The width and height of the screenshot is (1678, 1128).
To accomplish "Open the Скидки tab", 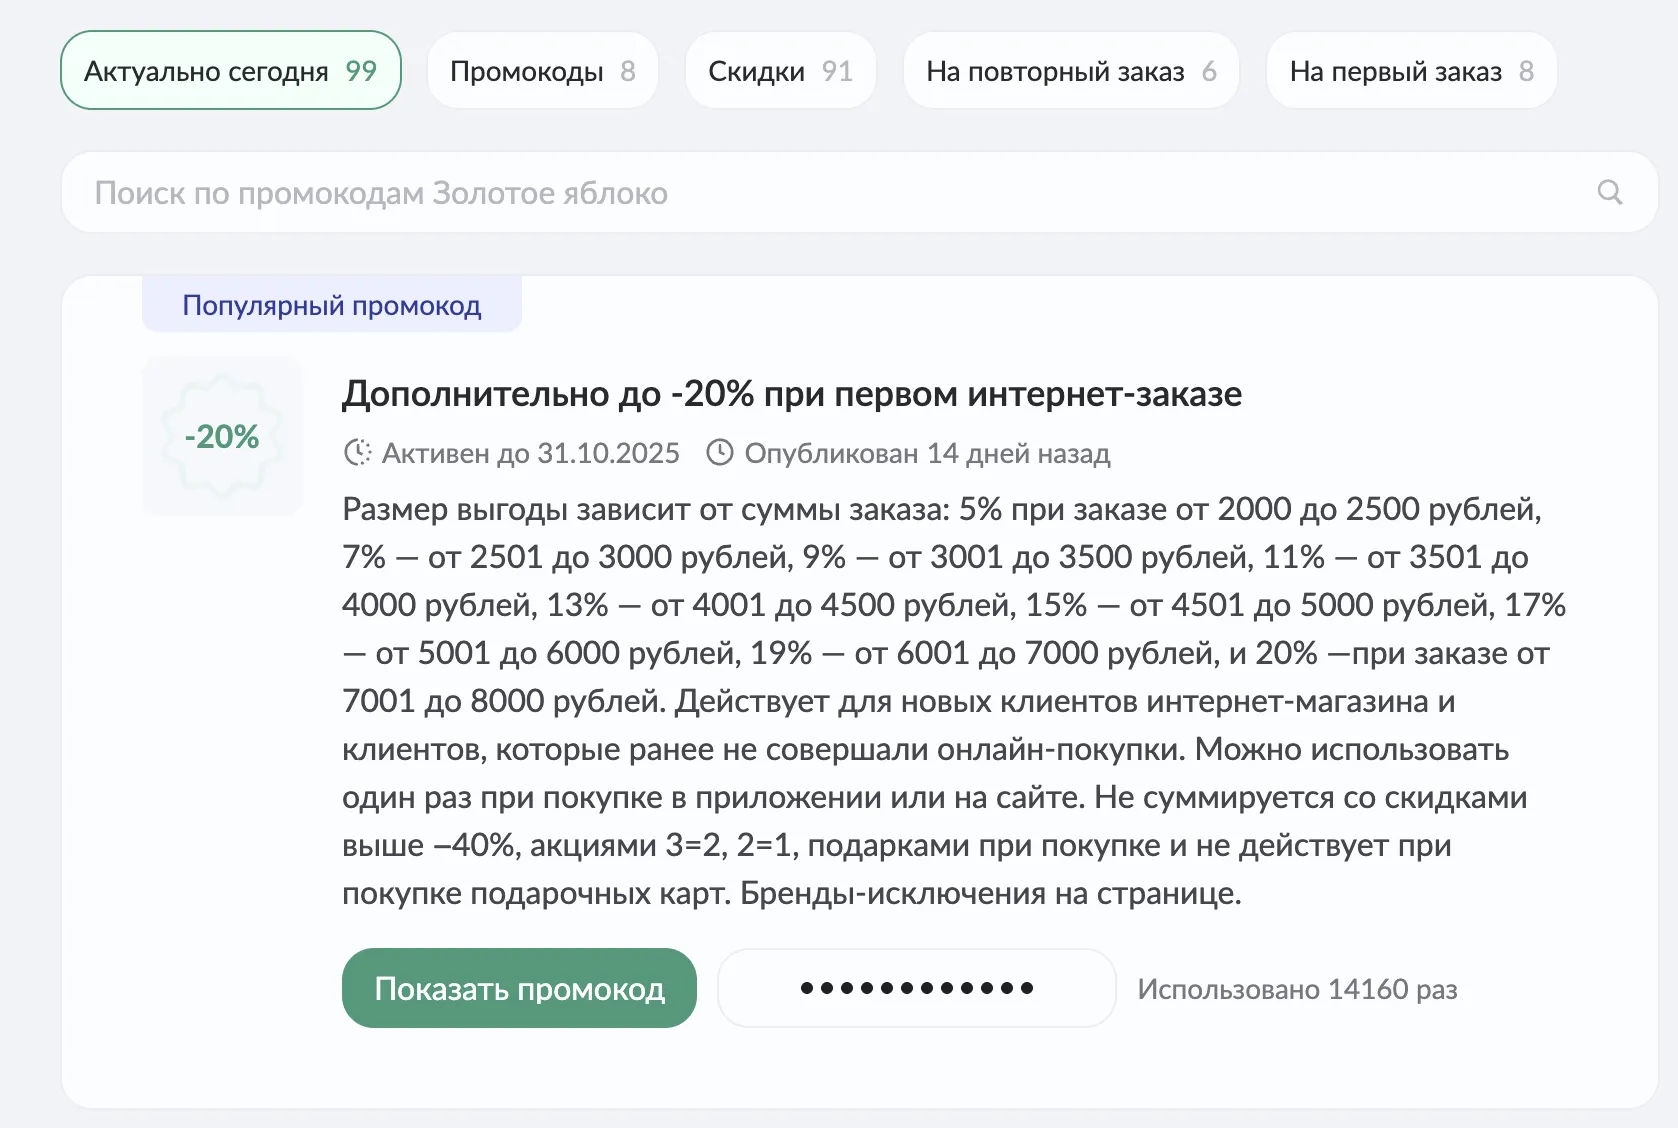I will tap(780, 71).
